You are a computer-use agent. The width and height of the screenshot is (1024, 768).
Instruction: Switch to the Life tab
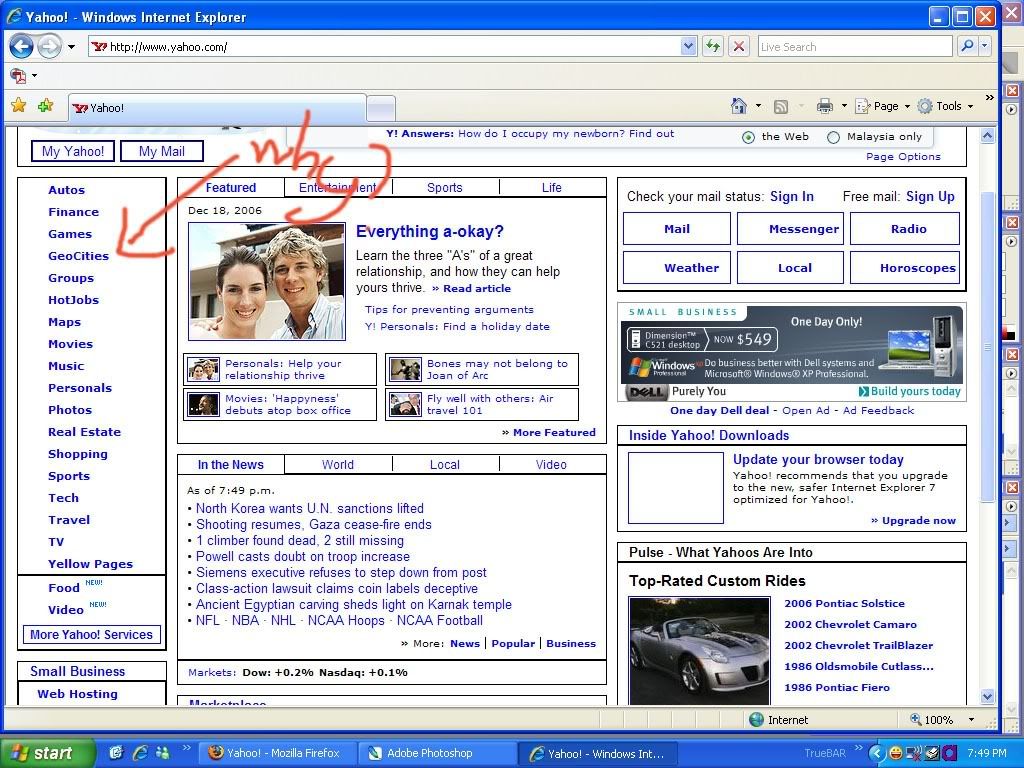point(552,188)
